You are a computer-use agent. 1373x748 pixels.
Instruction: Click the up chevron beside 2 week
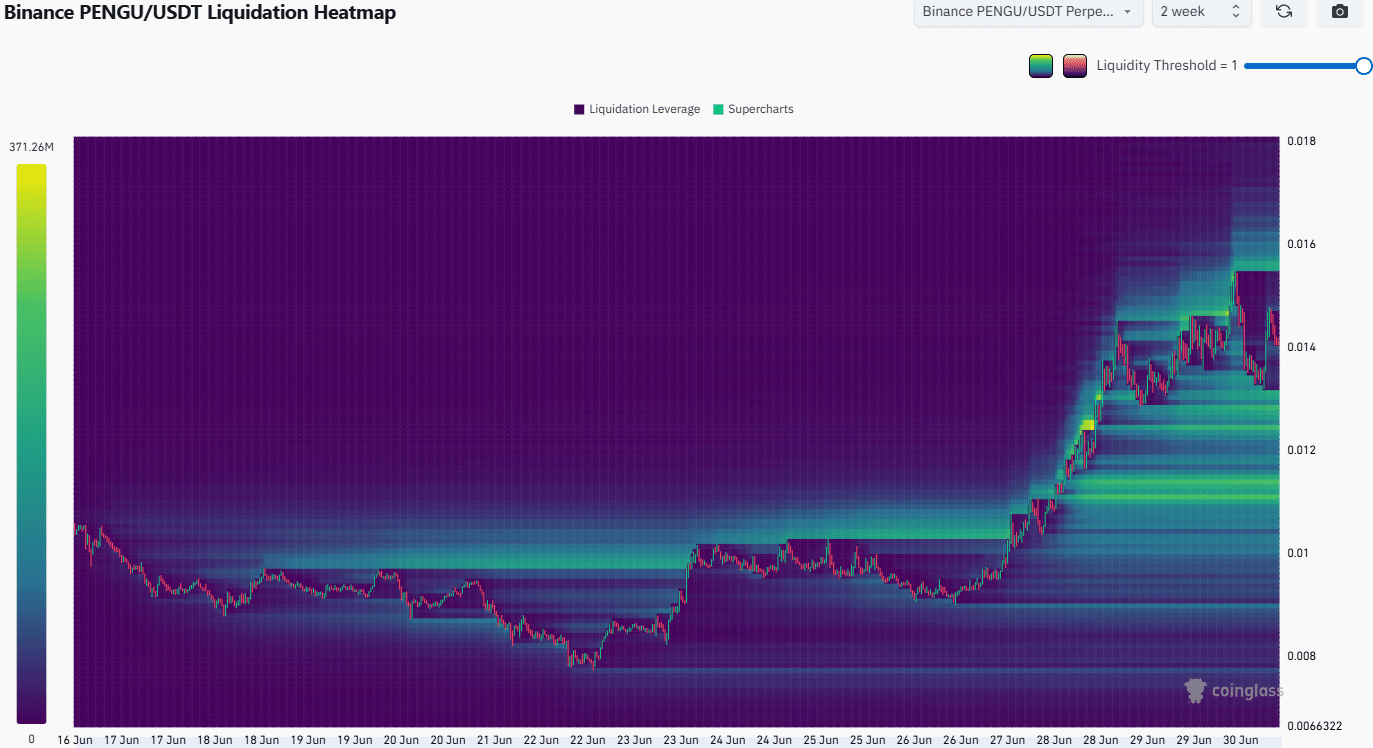coord(1237,7)
